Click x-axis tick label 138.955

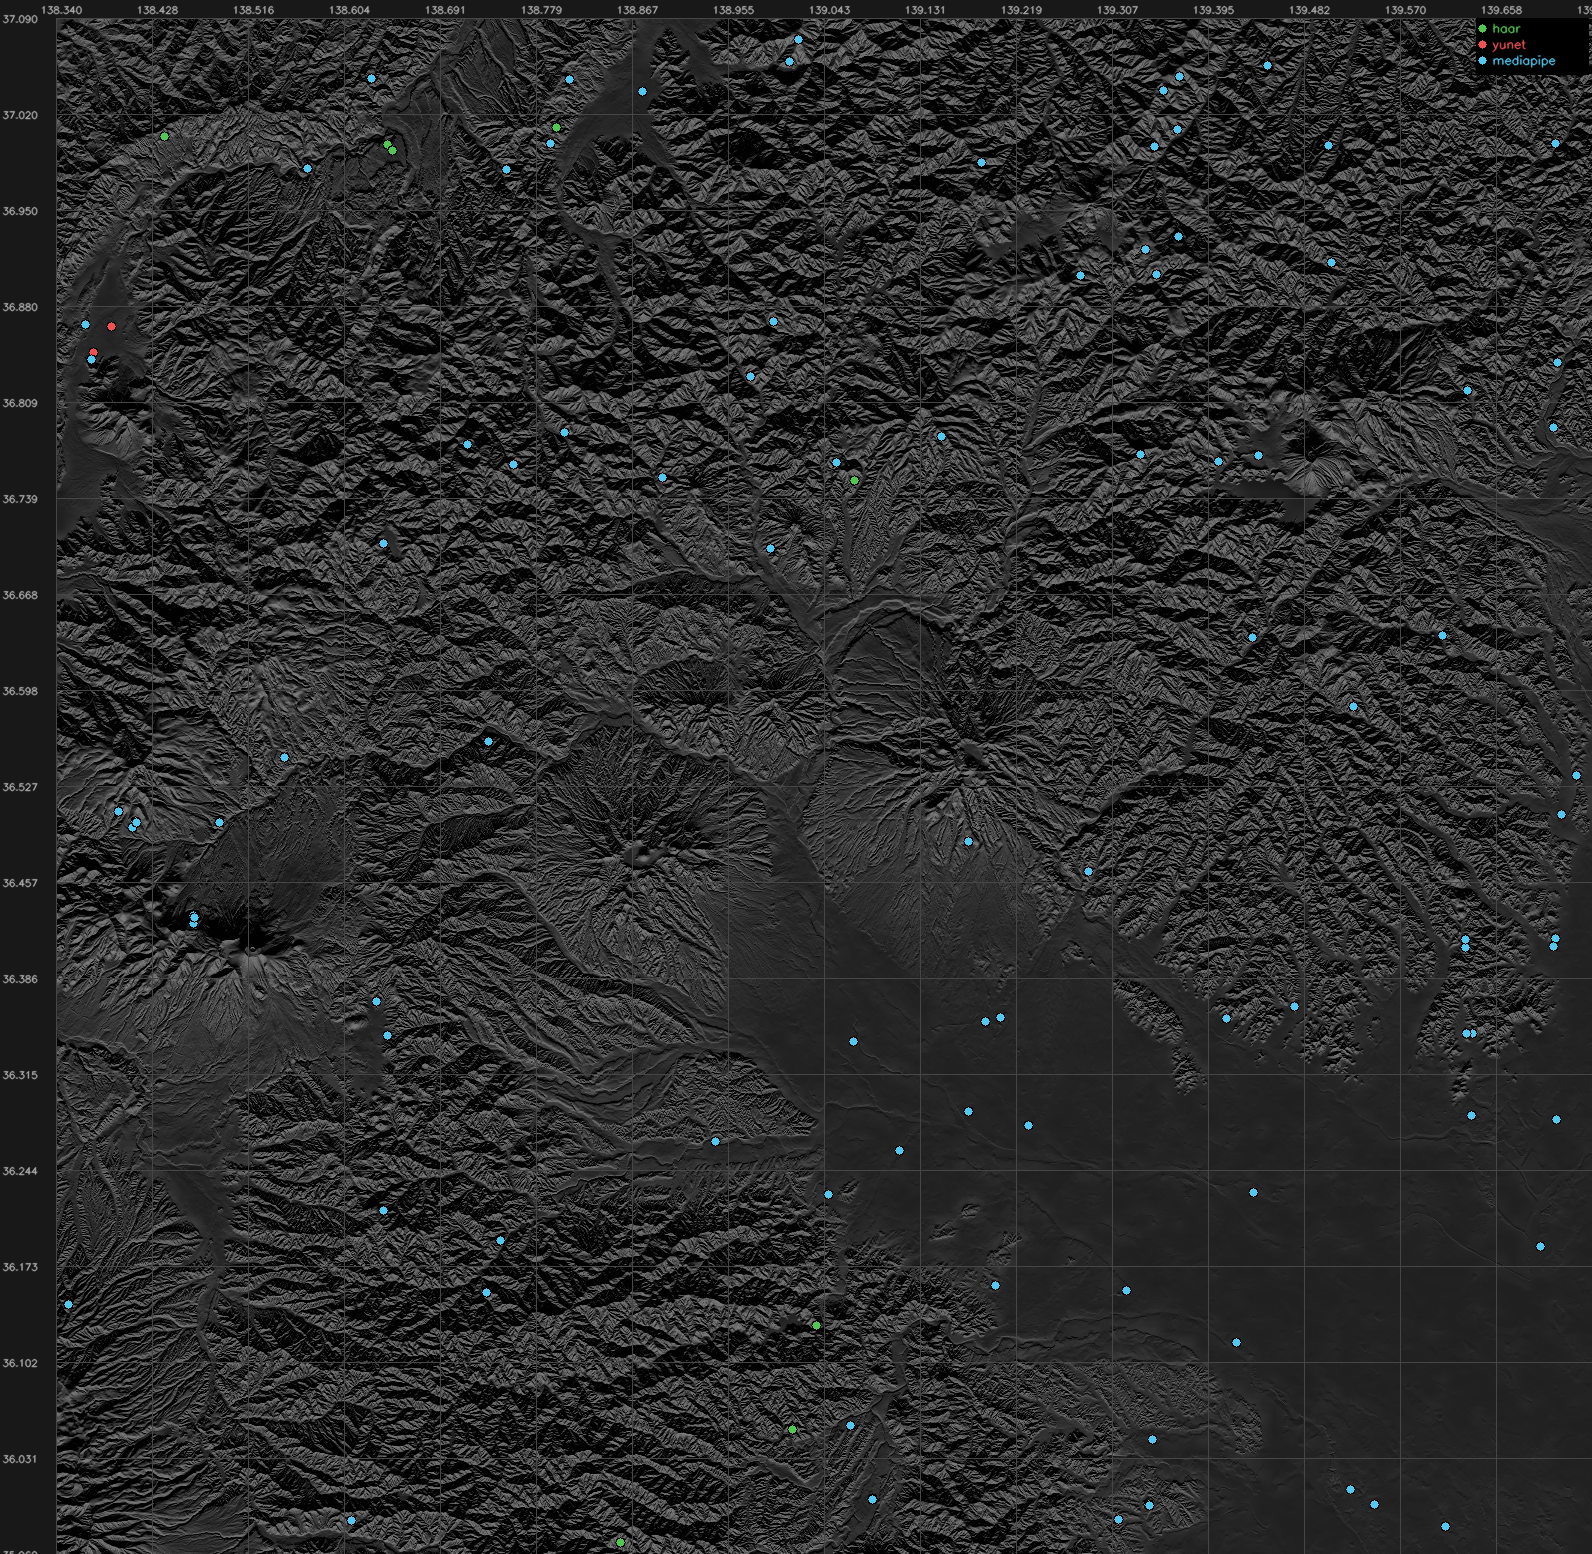click(x=734, y=10)
